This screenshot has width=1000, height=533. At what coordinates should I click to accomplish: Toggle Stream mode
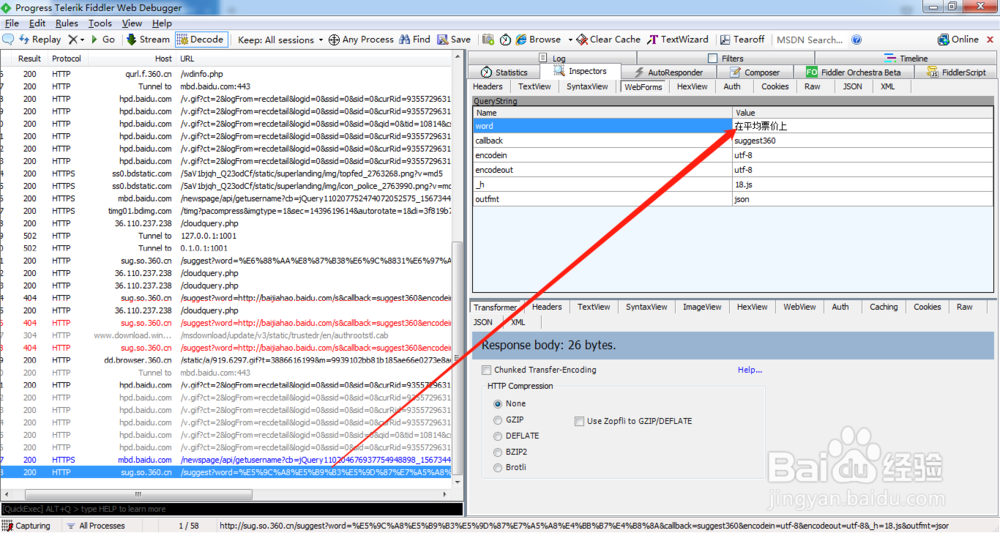coord(148,40)
